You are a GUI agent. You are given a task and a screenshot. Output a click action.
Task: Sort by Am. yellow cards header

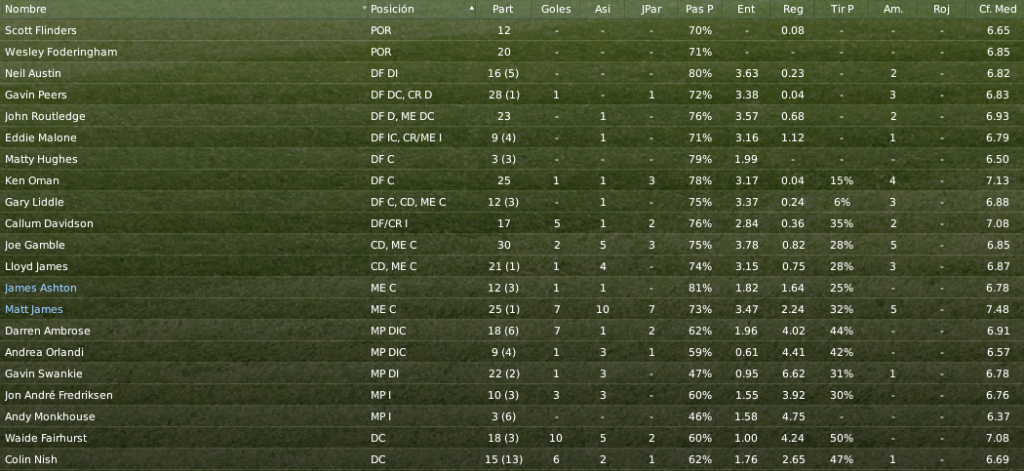click(893, 9)
